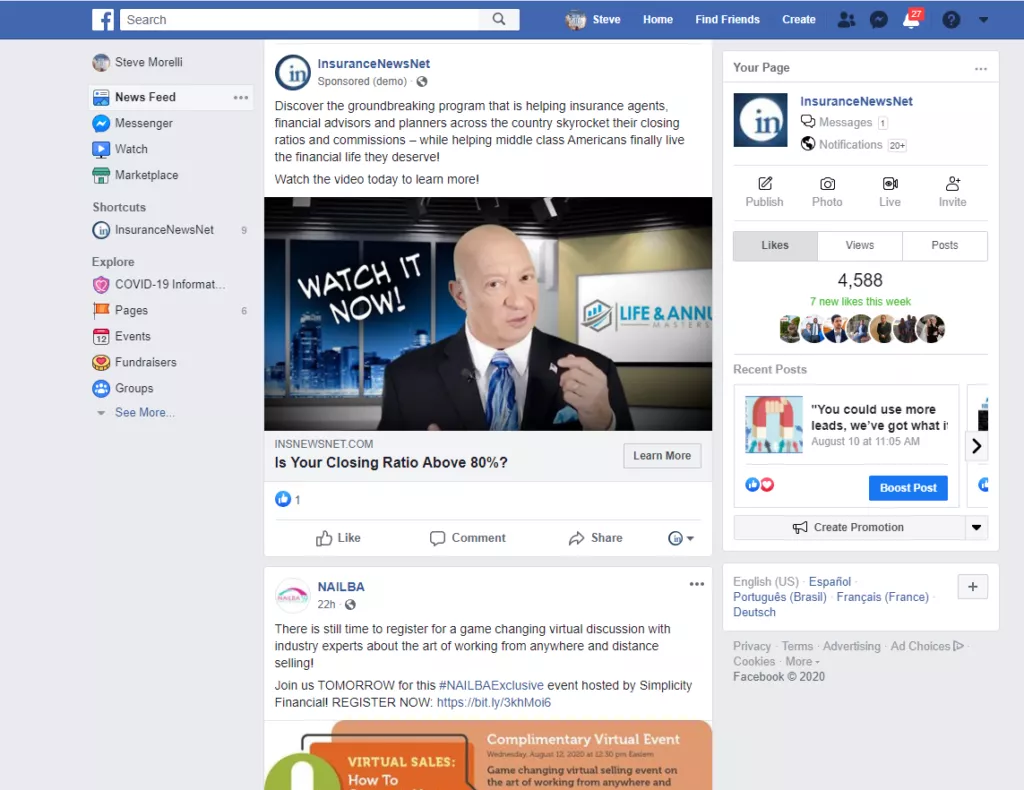Screen dimensions: 1024x790
Task: Open Watch in the left sidebar
Action: 131,149
